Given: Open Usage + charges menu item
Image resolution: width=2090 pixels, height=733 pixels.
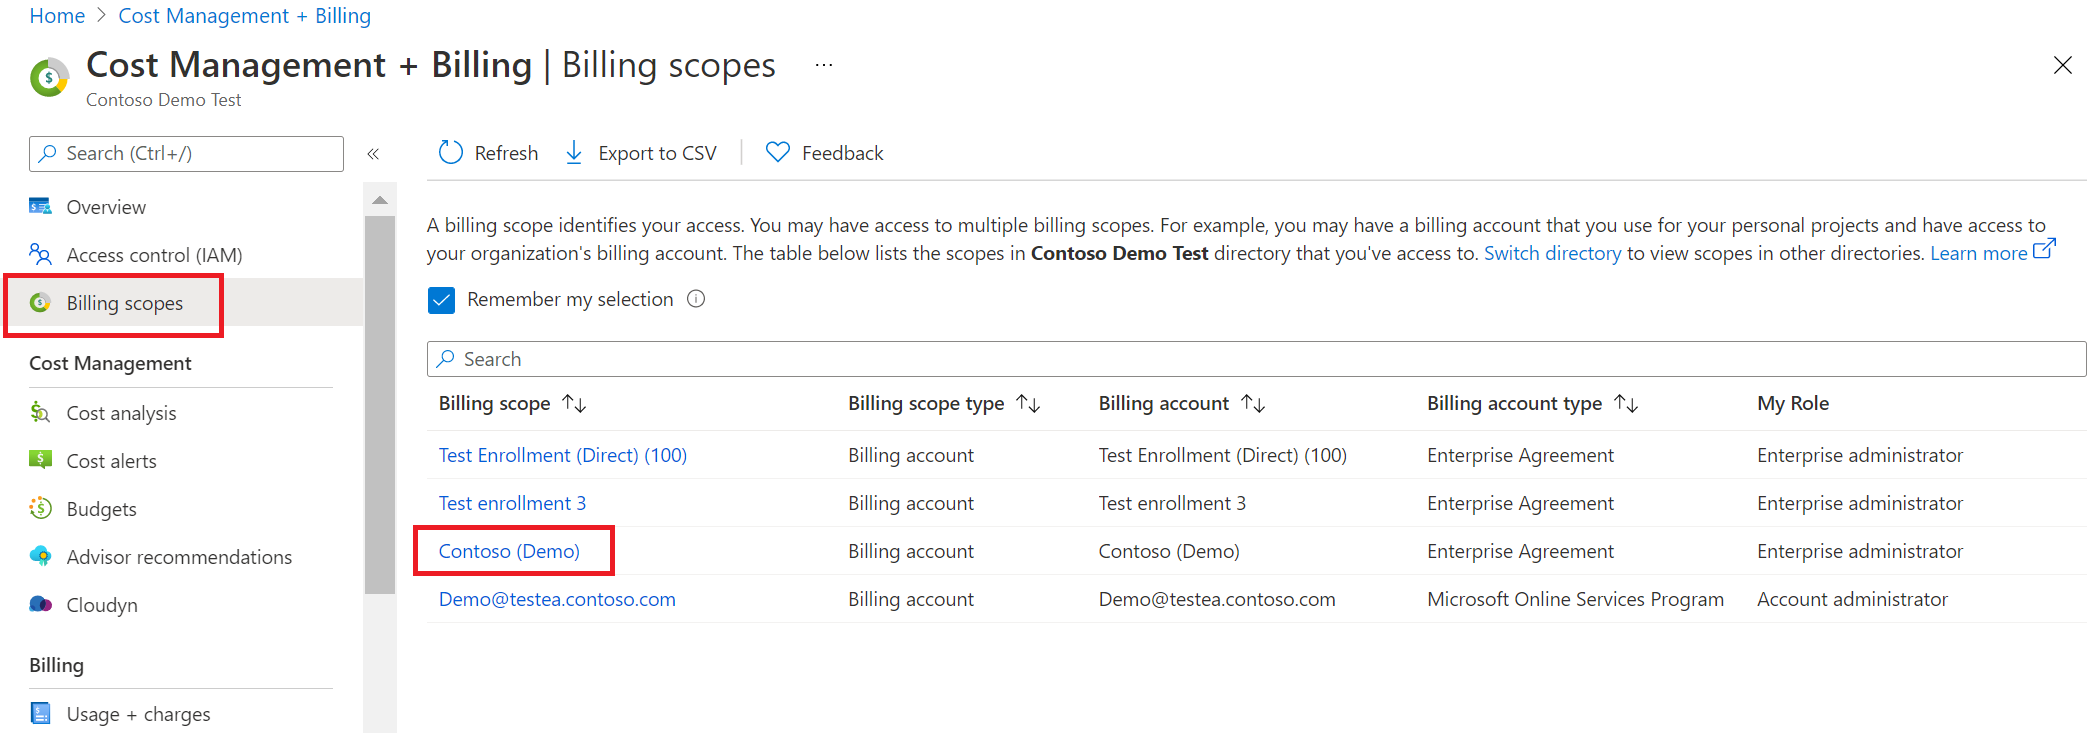Looking at the screenshot, I should click(x=138, y=714).
